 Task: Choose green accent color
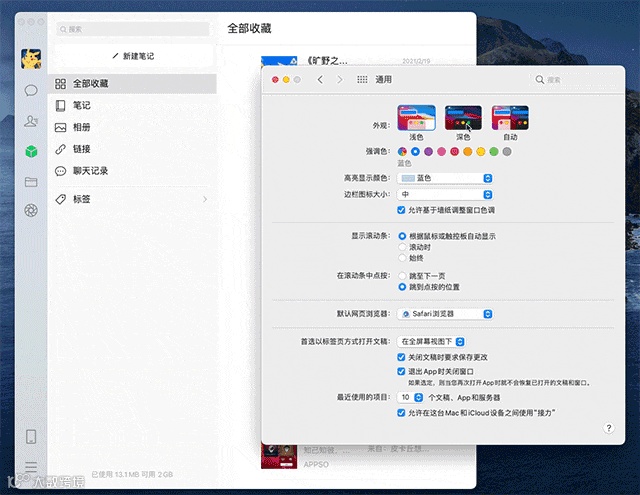pyautogui.click(x=494, y=152)
